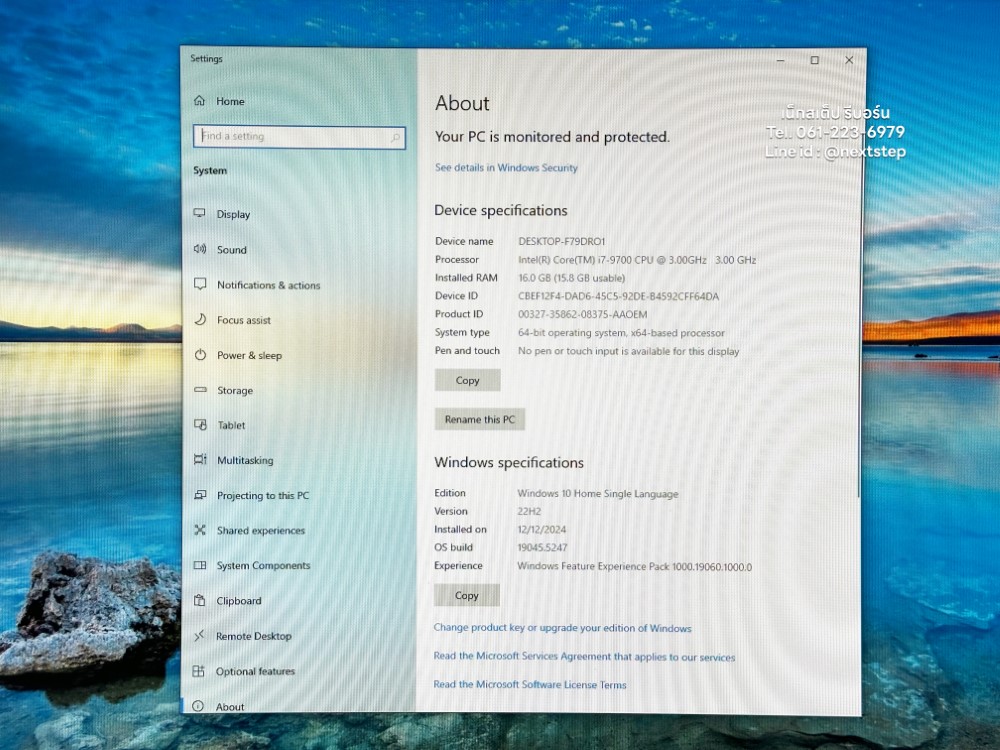The width and height of the screenshot is (1000, 750).
Task: Click the Clipboard icon in sidebar
Action: 199,601
